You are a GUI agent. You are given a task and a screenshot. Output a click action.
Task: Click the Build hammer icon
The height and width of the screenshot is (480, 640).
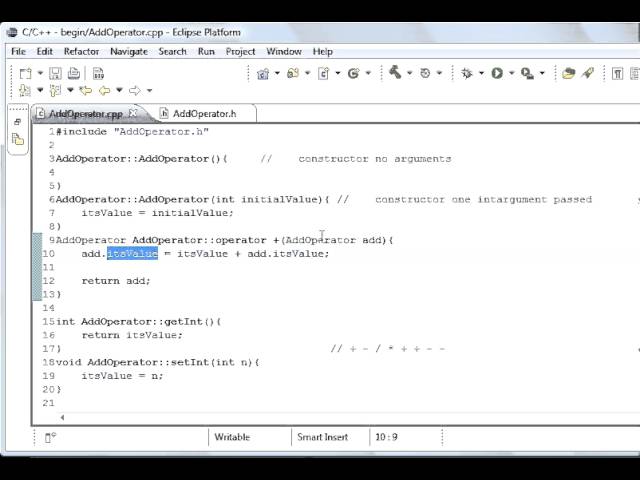coord(395,73)
